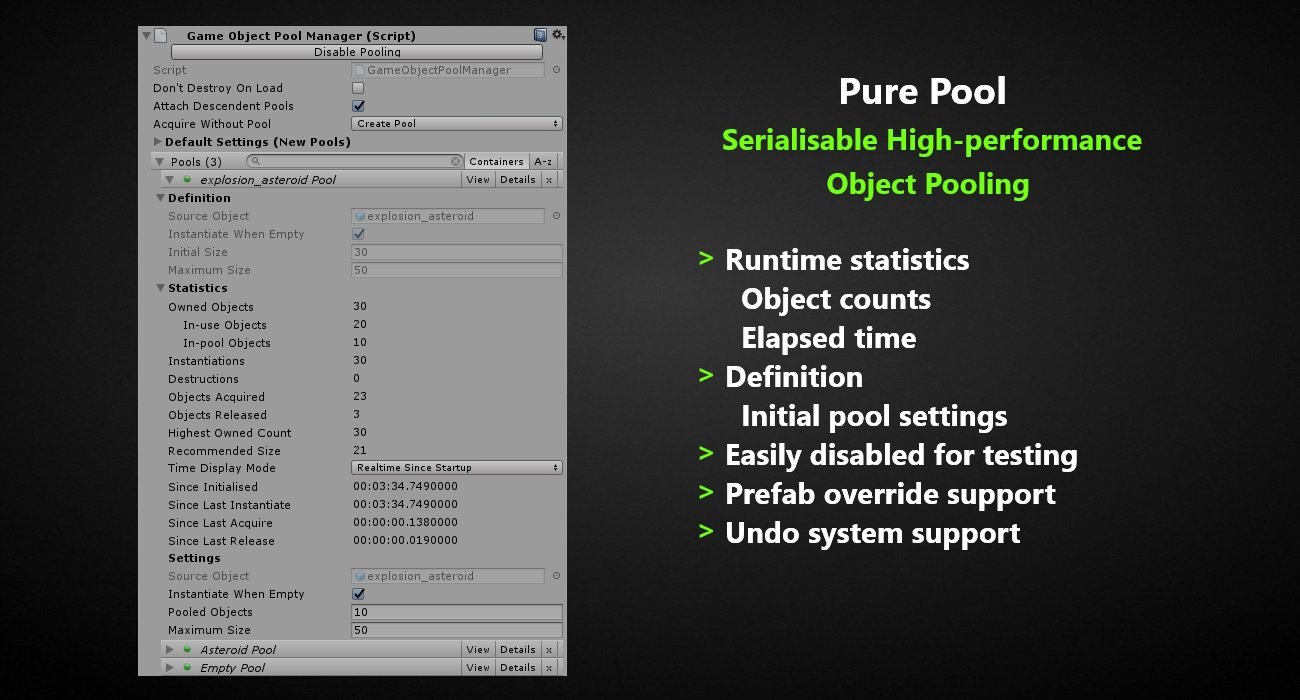The height and width of the screenshot is (700, 1300).
Task: Click the search magnifier icon in Pools
Action: 256,161
